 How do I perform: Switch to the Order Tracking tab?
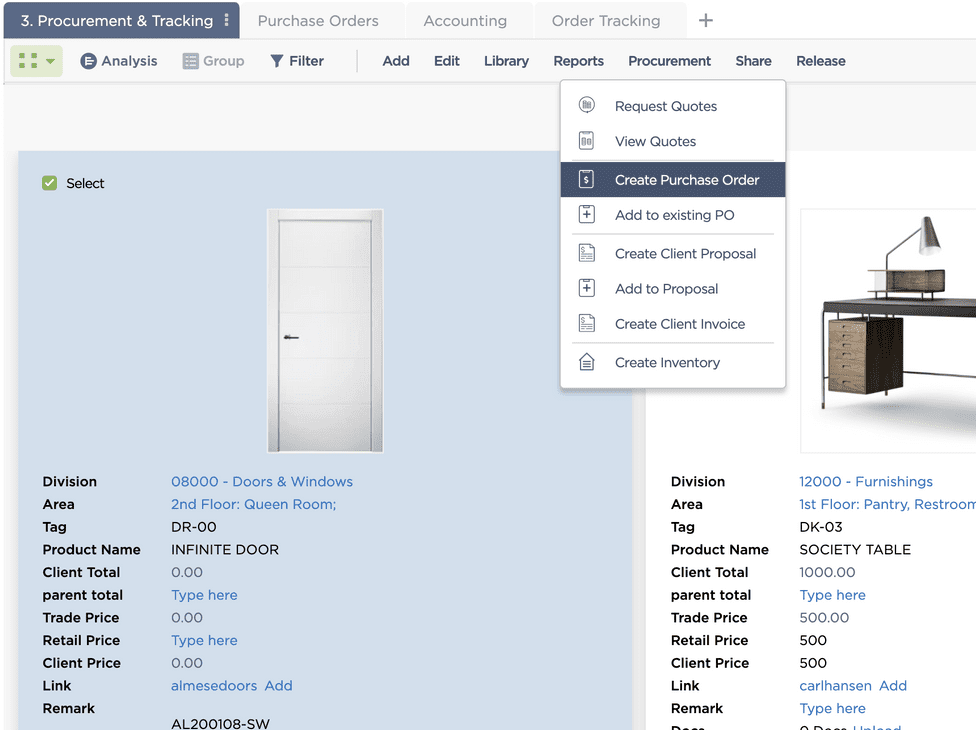606,20
